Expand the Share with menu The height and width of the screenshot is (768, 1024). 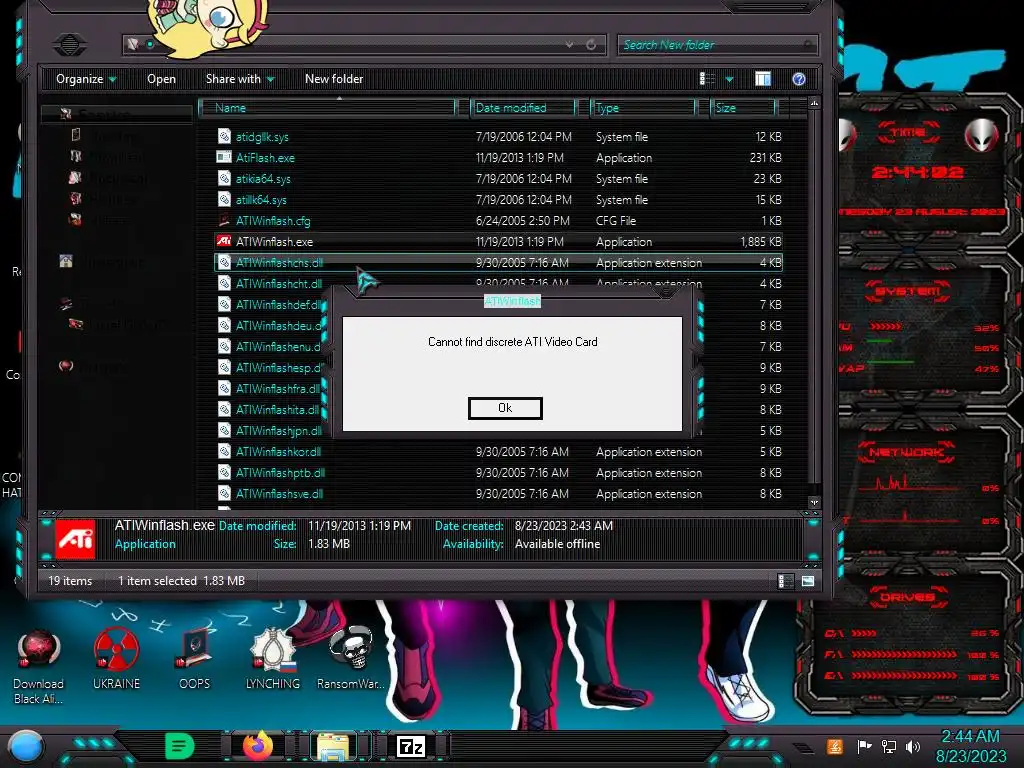pyautogui.click(x=240, y=79)
